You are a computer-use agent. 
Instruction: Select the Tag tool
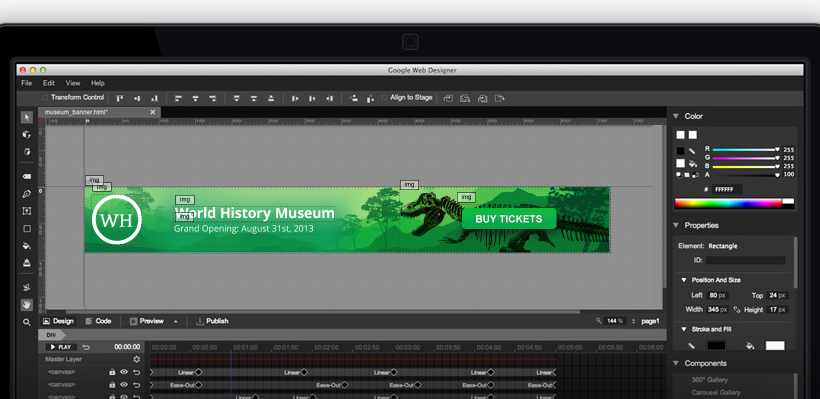pos(27,177)
